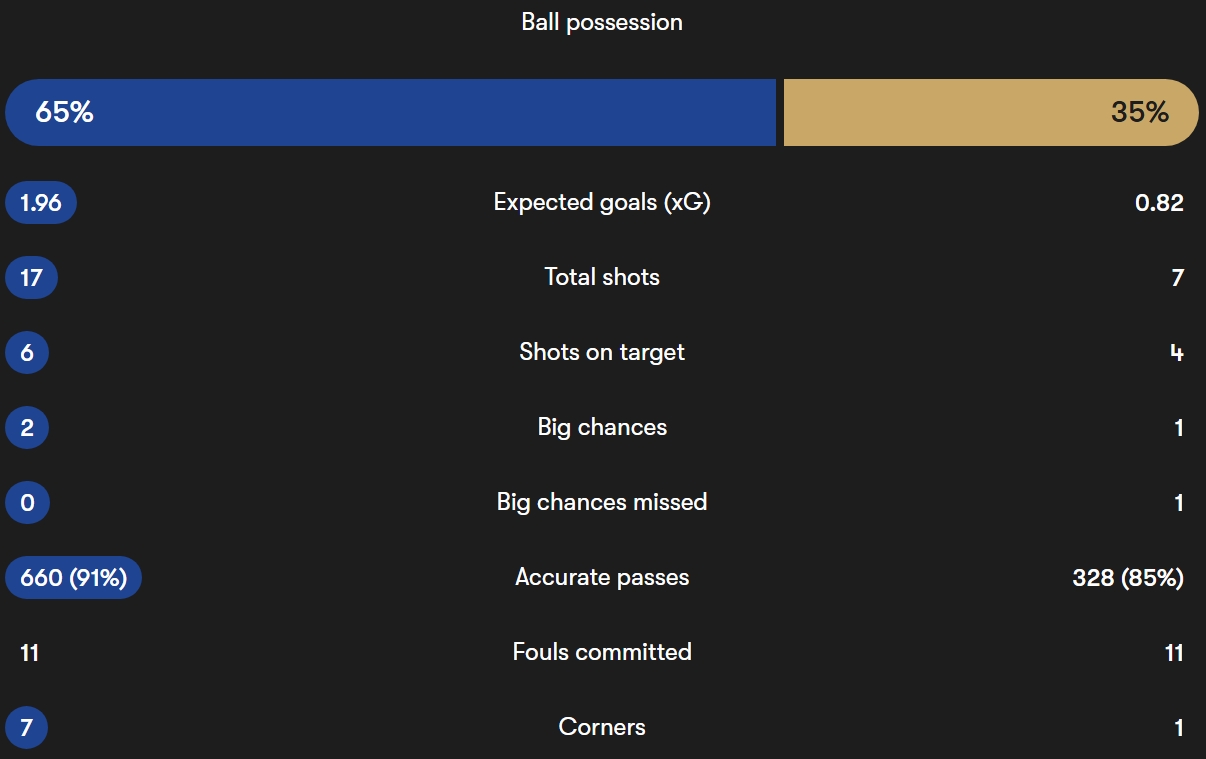1206x759 pixels.
Task: Click the Accurate passes label
Action: (602, 577)
